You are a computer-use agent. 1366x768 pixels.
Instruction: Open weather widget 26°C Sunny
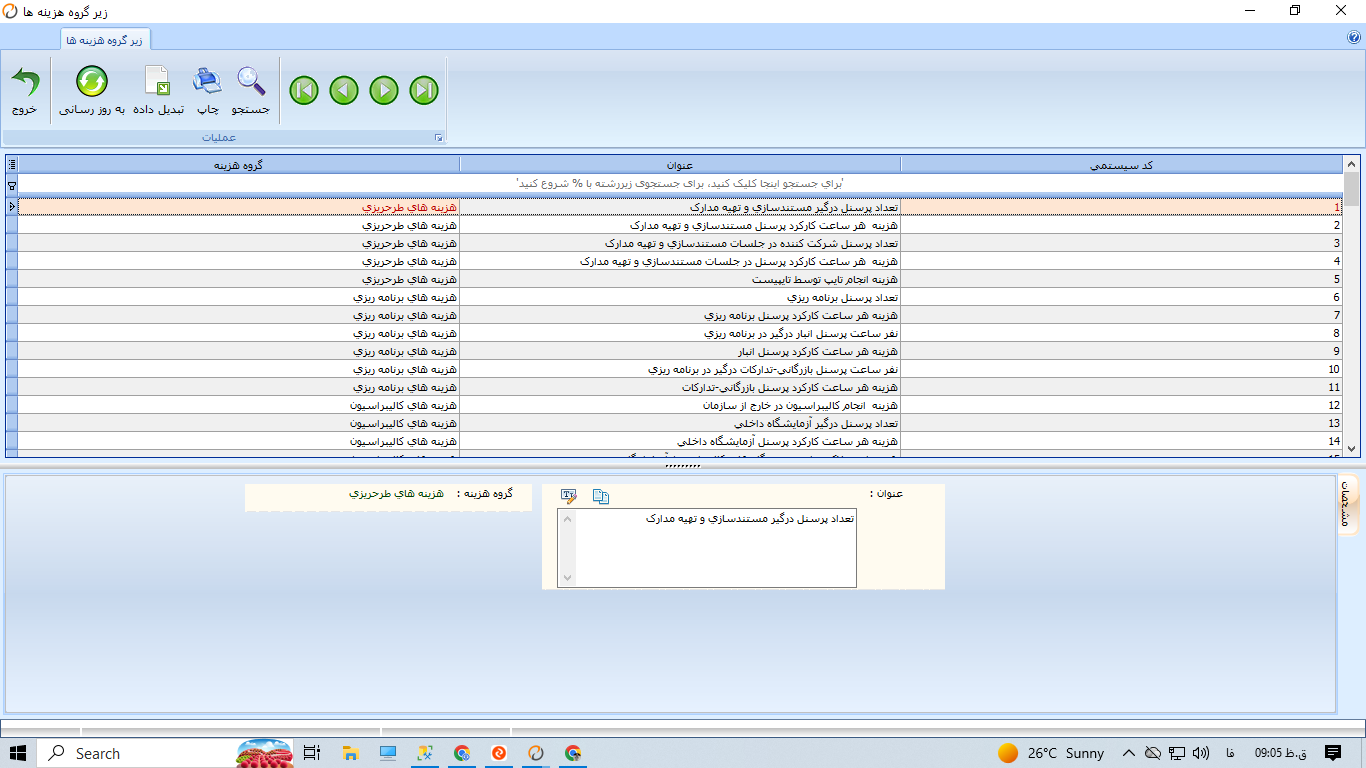click(x=1051, y=753)
